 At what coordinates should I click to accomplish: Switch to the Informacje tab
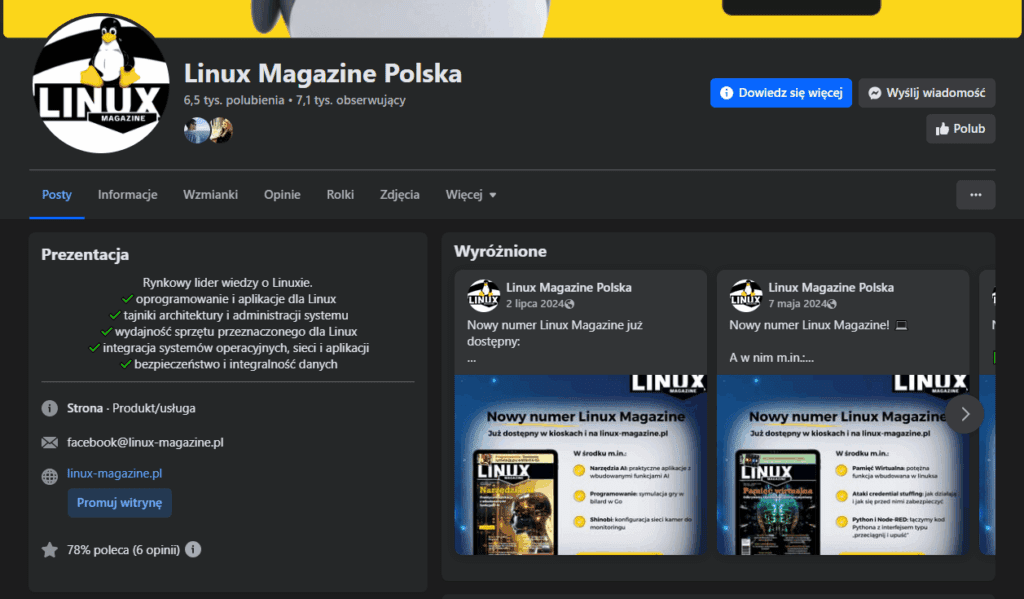(x=127, y=195)
